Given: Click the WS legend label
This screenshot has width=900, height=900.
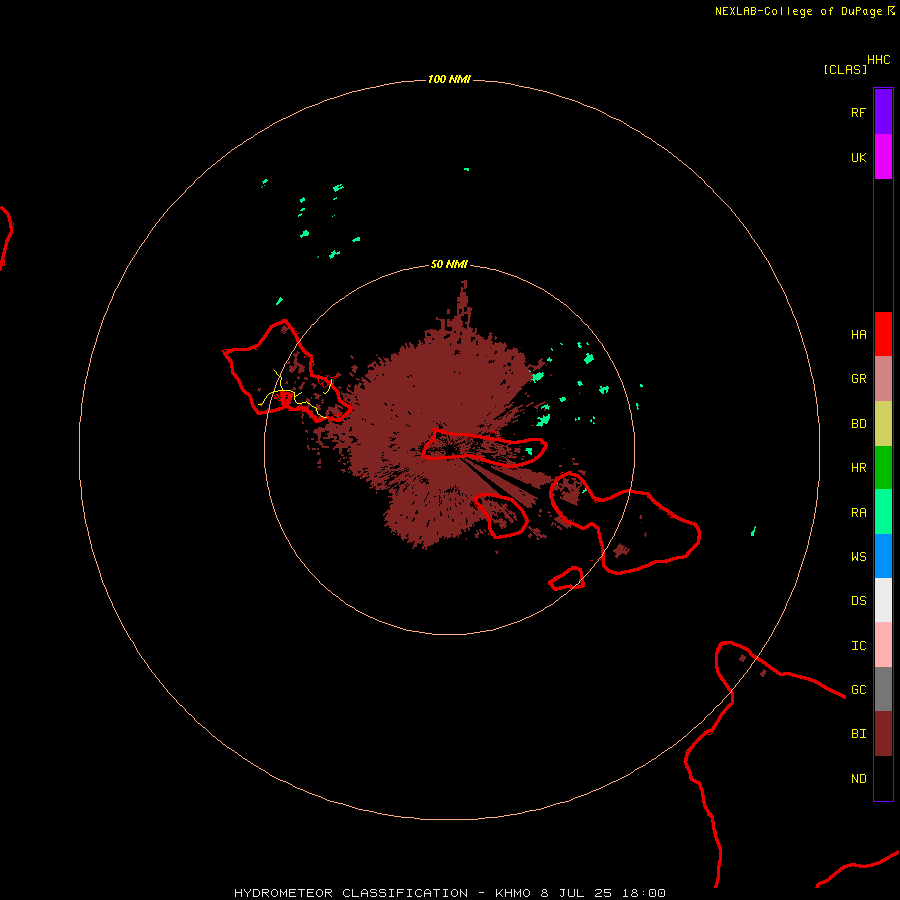Looking at the screenshot, I should click(858, 557).
